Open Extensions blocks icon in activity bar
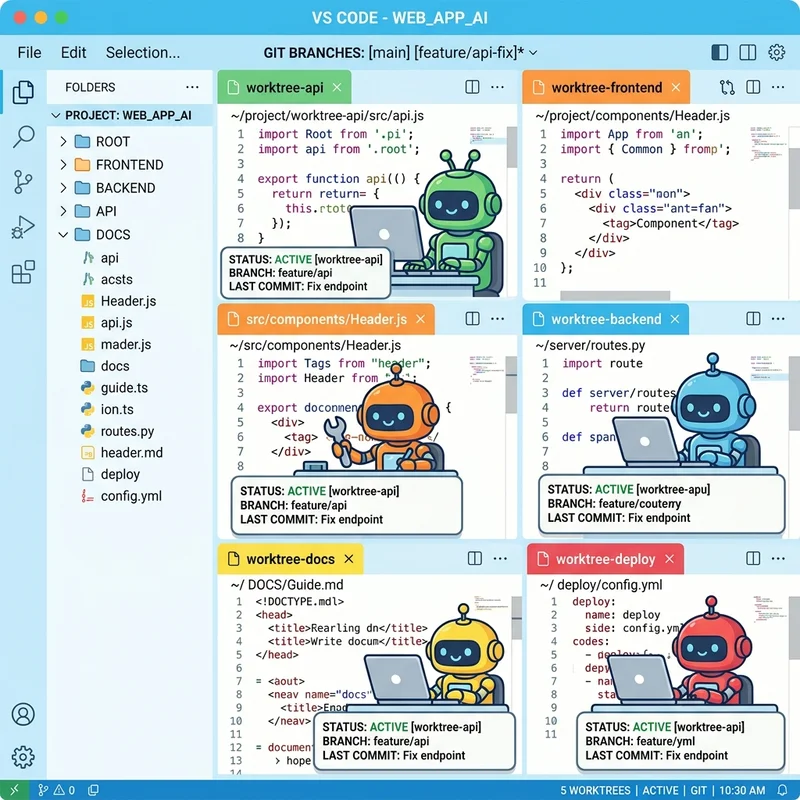The image size is (800, 800). pyautogui.click(x=23, y=272)
